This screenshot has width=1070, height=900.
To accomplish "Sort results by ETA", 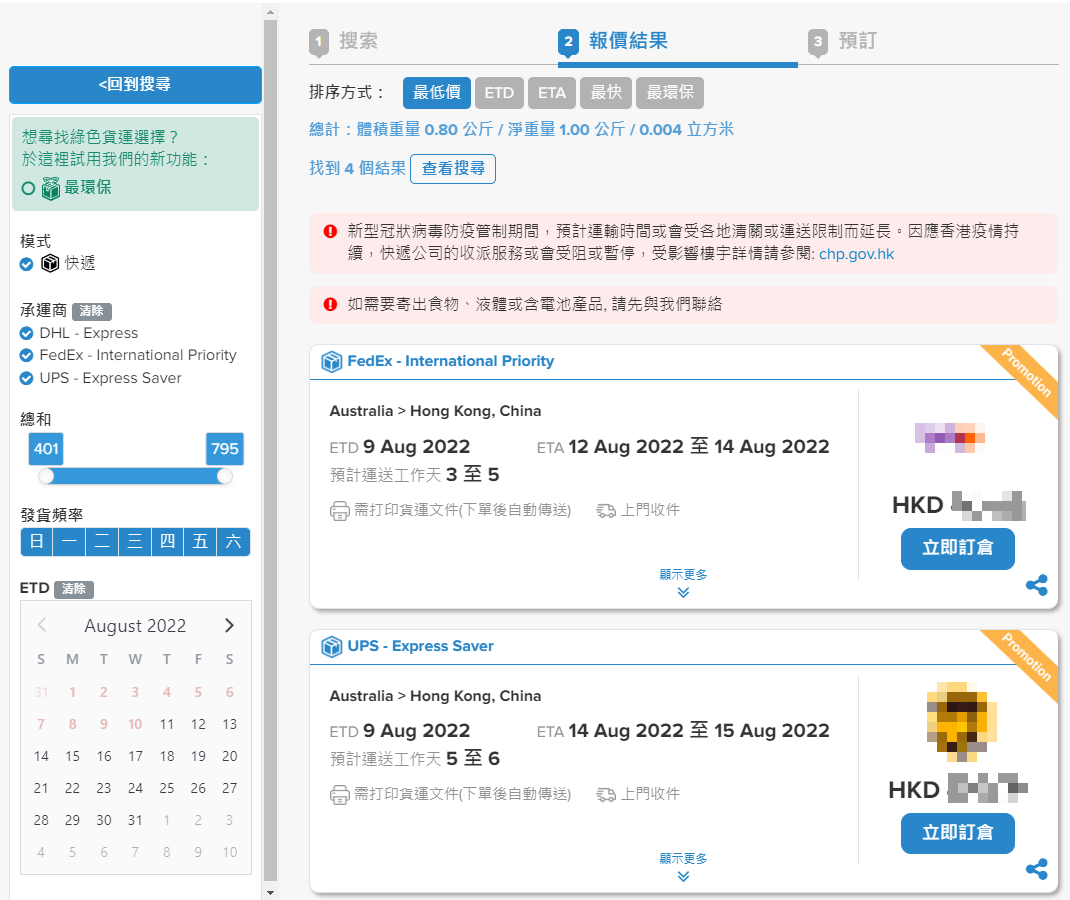I will tap(551, 93).
